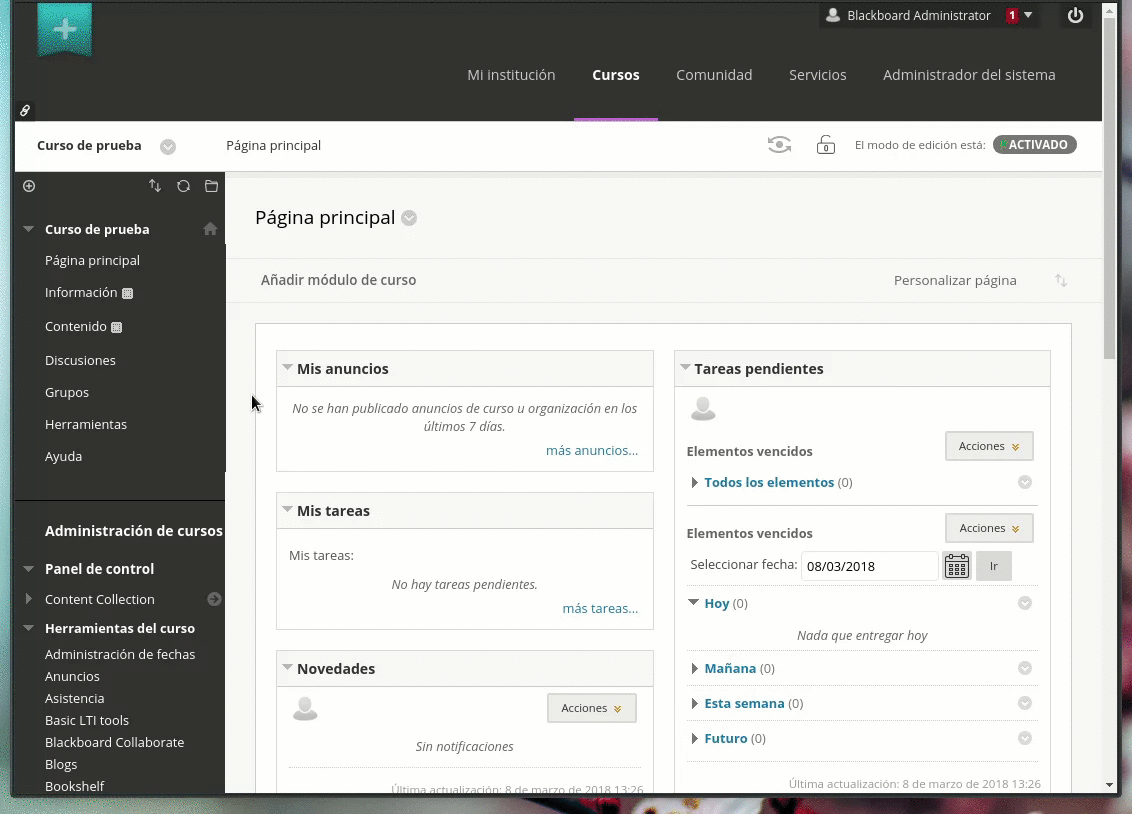
Task: Collapse the Hoy section
Action: tap(694, 603)
